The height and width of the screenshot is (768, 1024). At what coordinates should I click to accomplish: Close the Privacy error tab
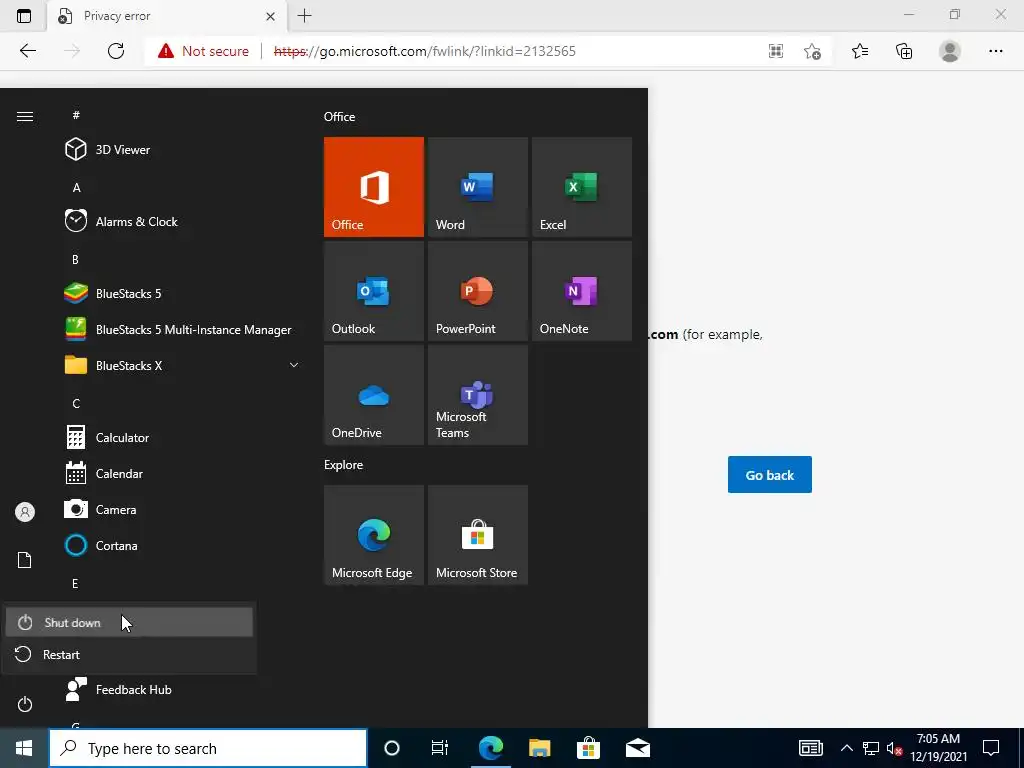click(270, 16)
